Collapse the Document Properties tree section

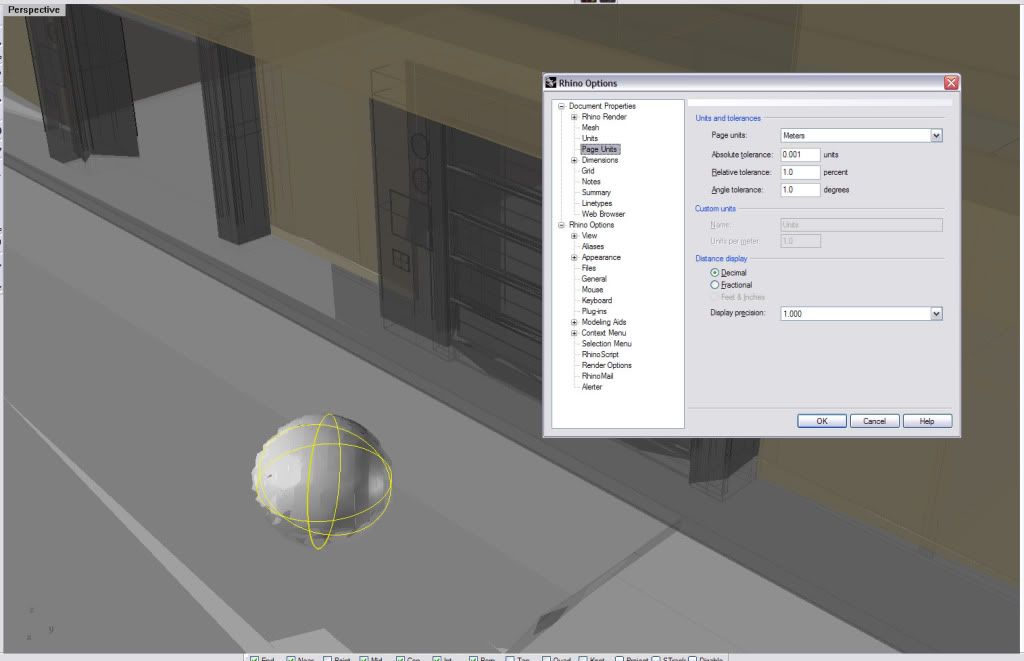point(561,106)
